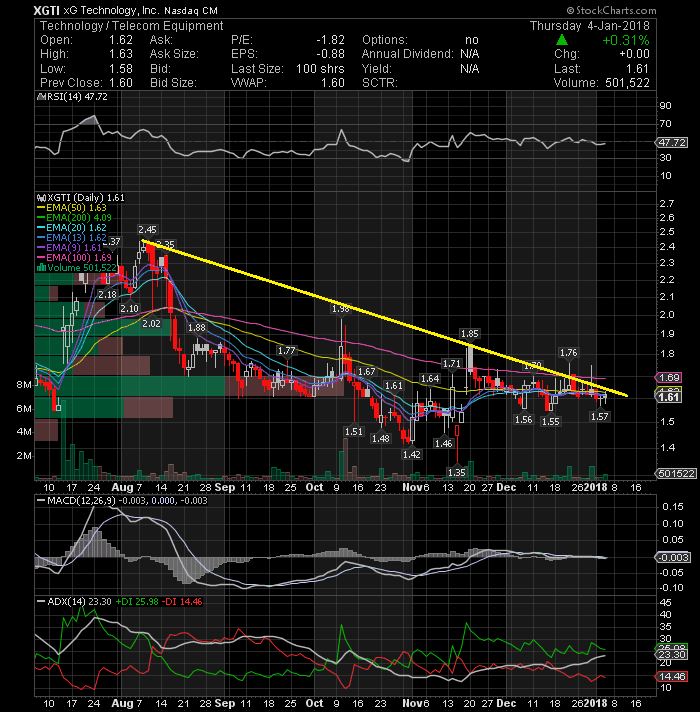Click the candlestick icon beside XGTI (Daily)
This screenshot has height=712, width=700.
coord(41,198)
